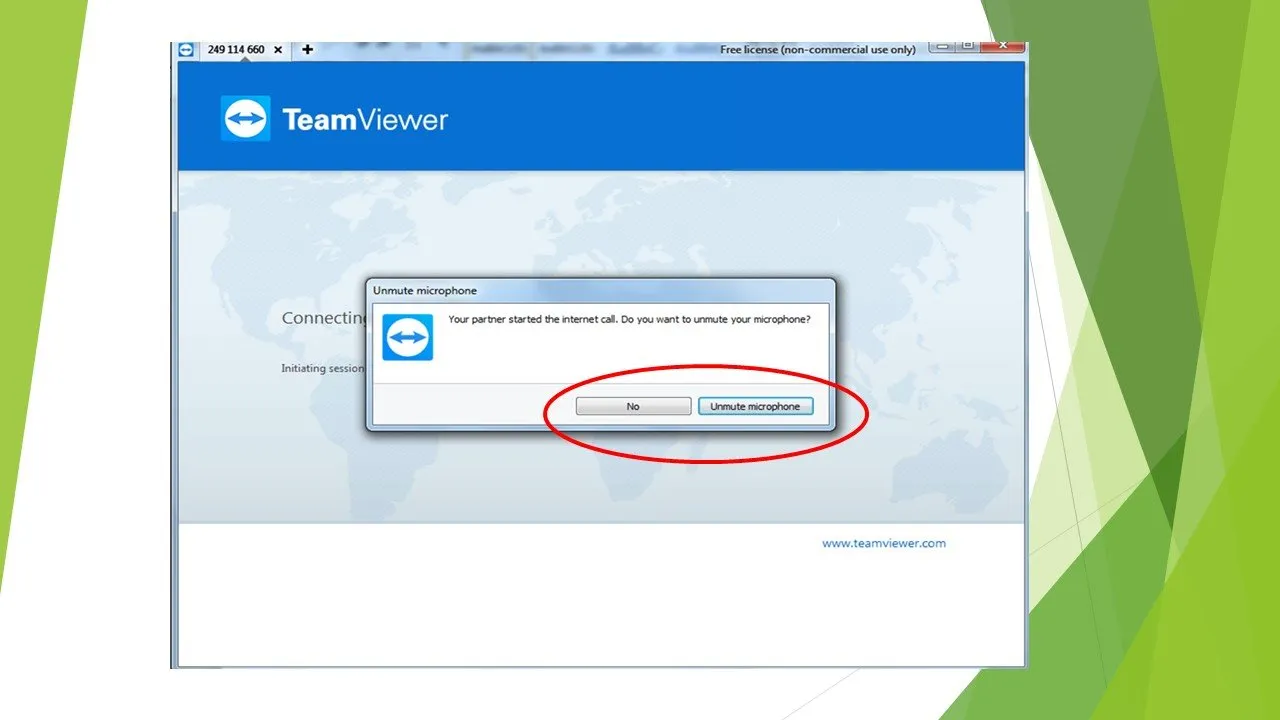Click 'Free license (non-commercial use only)' text

[818, 49]
